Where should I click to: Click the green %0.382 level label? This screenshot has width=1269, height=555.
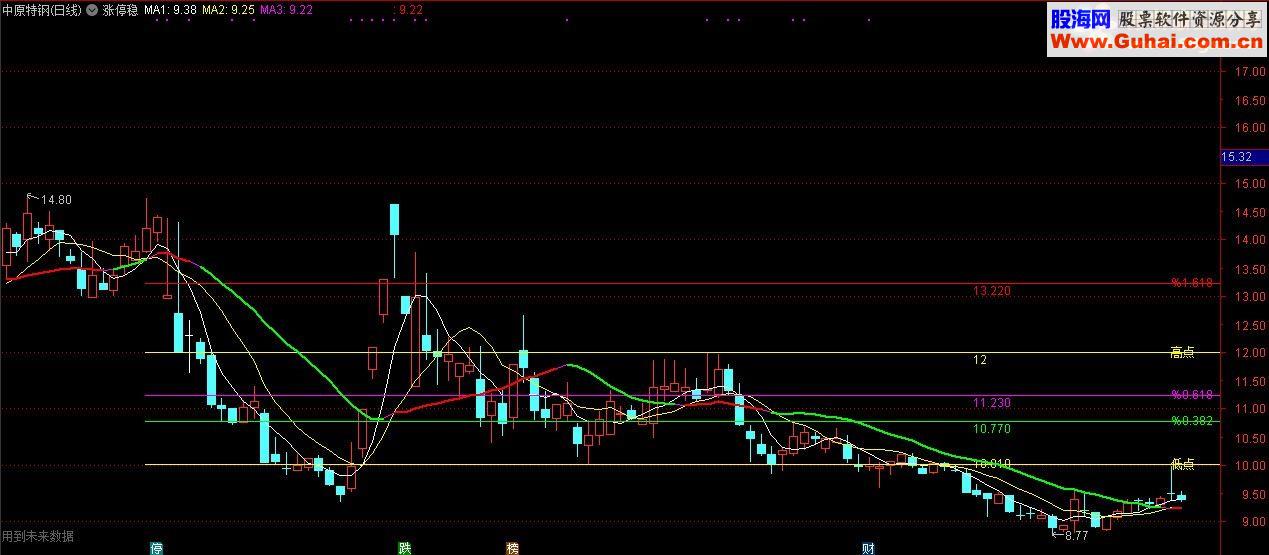click(1192, 421)
